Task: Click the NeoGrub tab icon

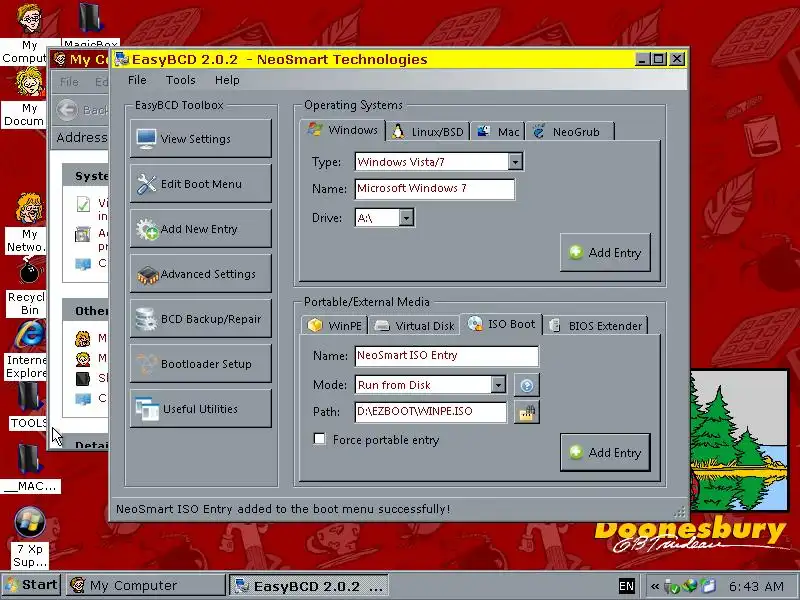Action: 538,131
